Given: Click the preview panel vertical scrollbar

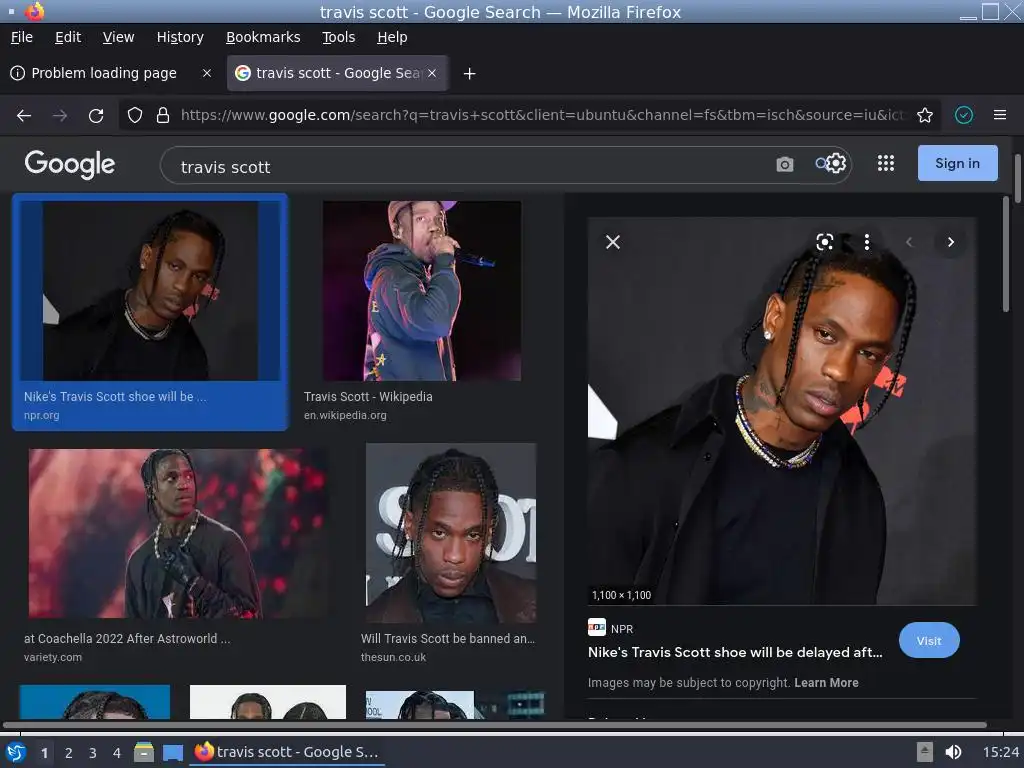Looking at the screenshot, I should [x=1006, y=255].
